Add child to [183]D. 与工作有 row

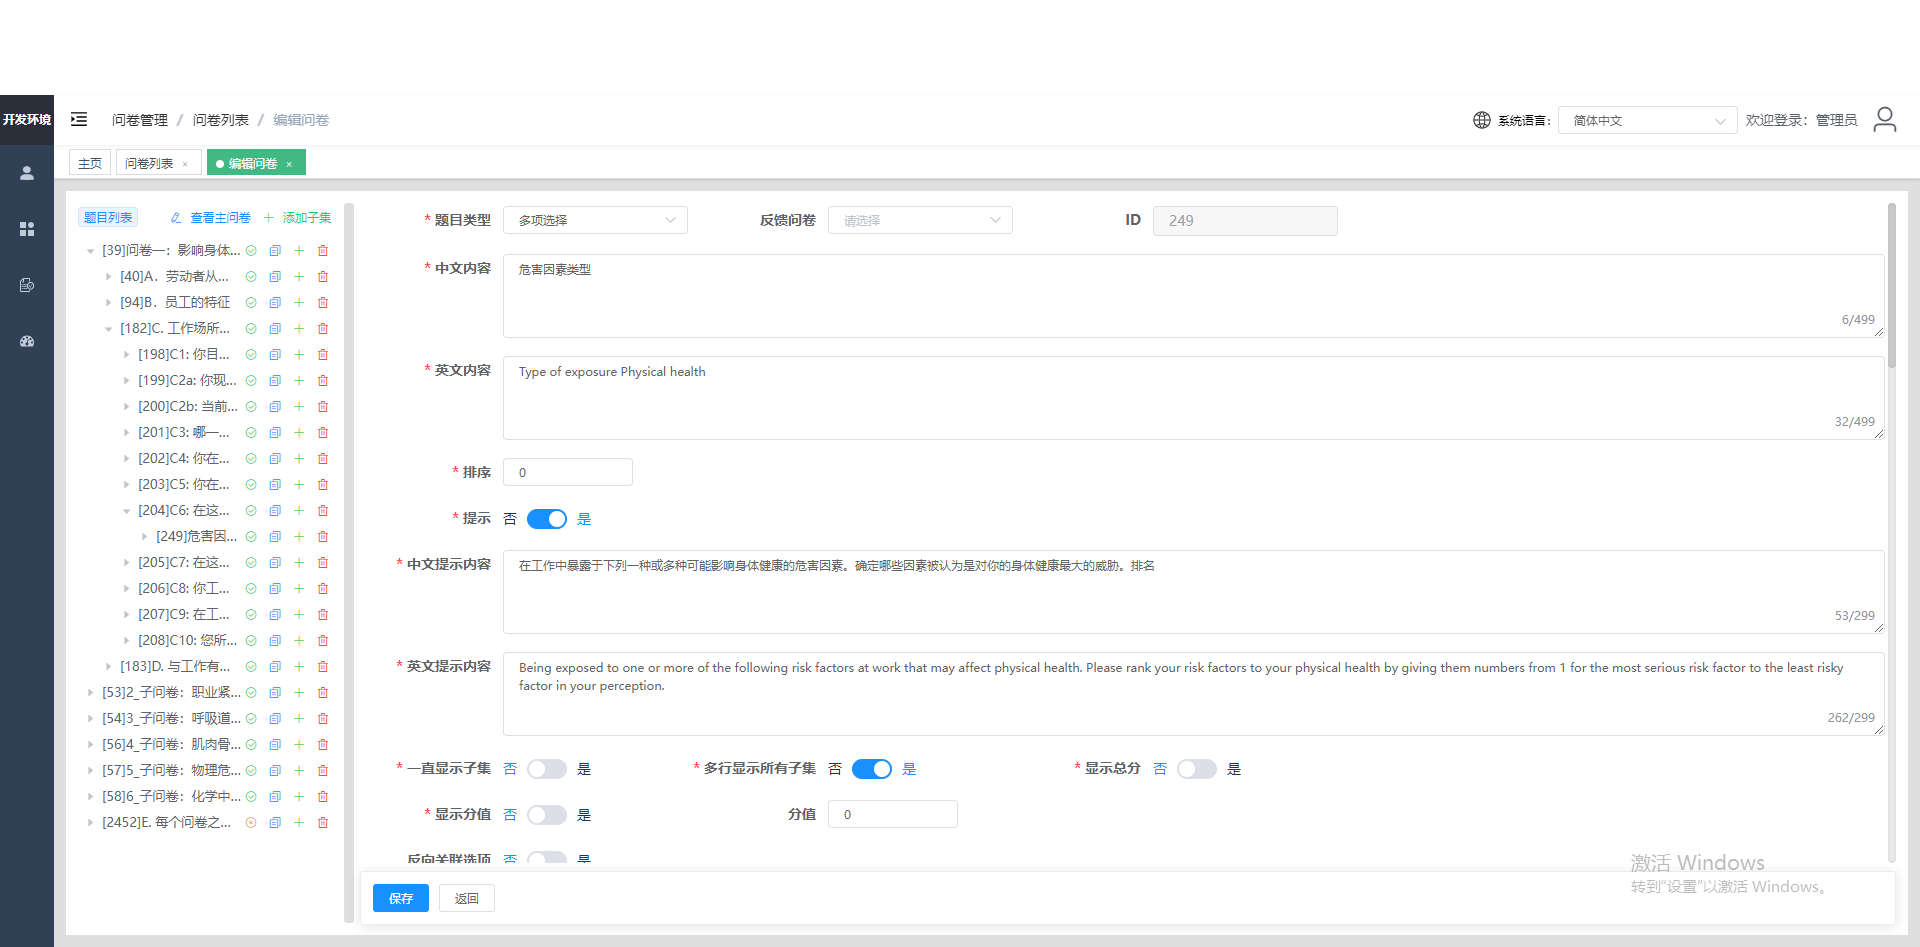(299, 666)
